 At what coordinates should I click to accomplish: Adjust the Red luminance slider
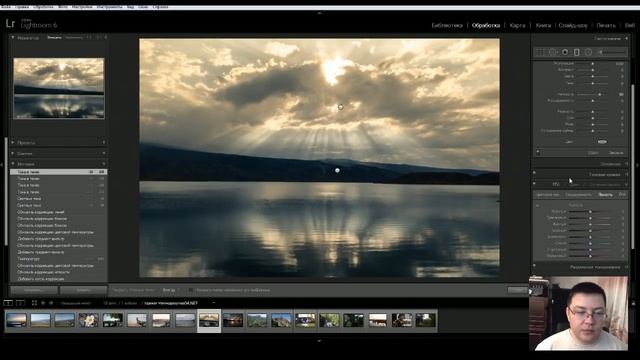(590, 211)
